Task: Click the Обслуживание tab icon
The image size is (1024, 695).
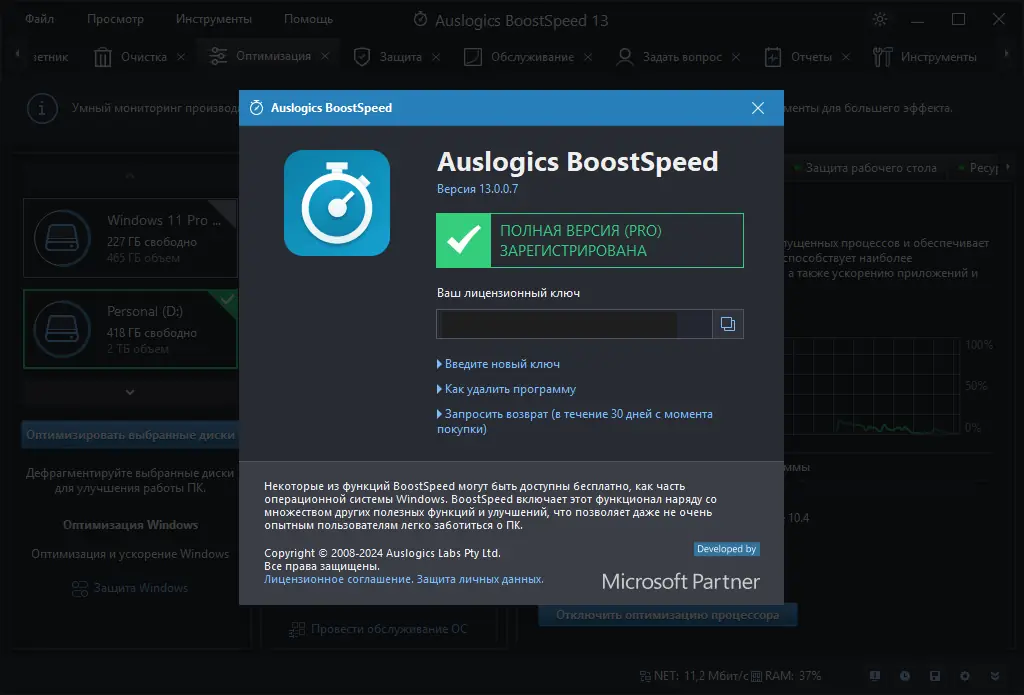Action: click(473, 57)
